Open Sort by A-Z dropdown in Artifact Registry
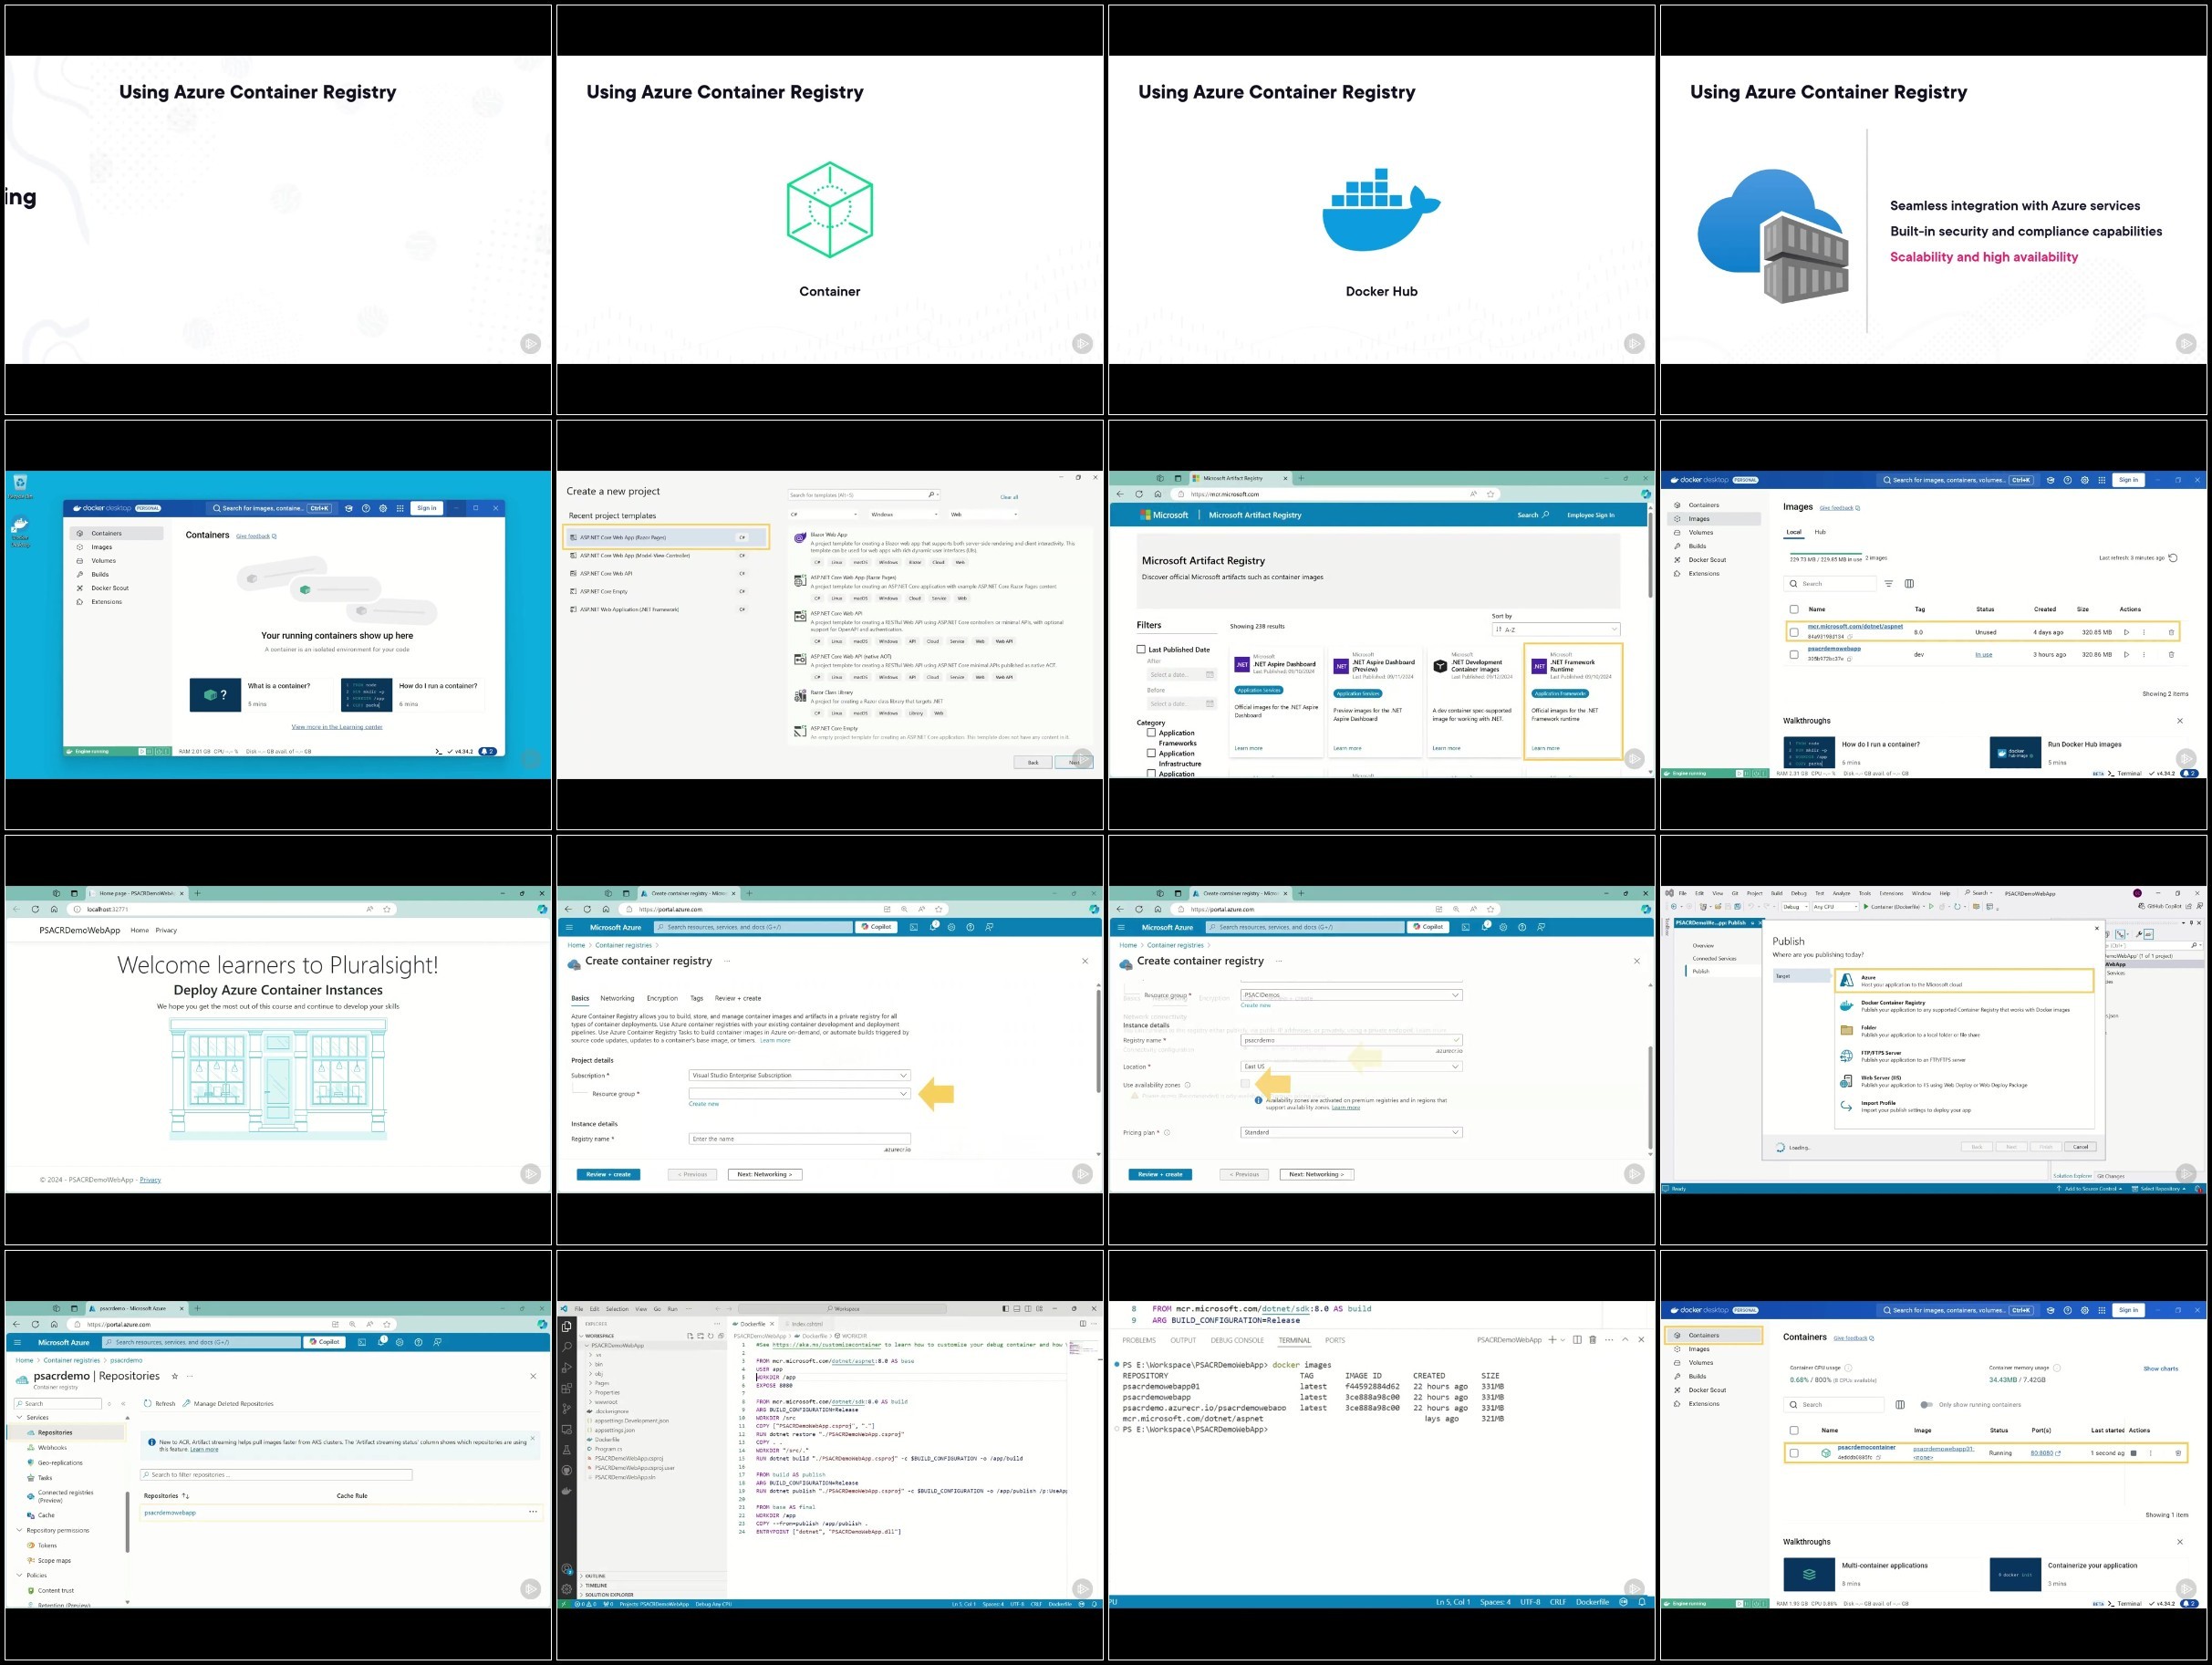Image resolution: width=2212 pixels, height=1665 pixels. (1555, 630)
